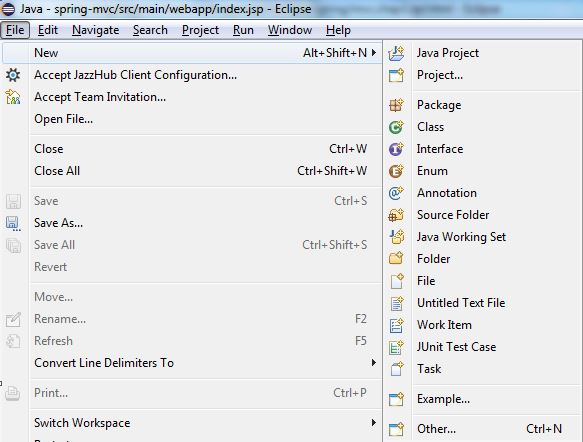Click the greyed Save All icon
The image size is (583, 442).
13,245
